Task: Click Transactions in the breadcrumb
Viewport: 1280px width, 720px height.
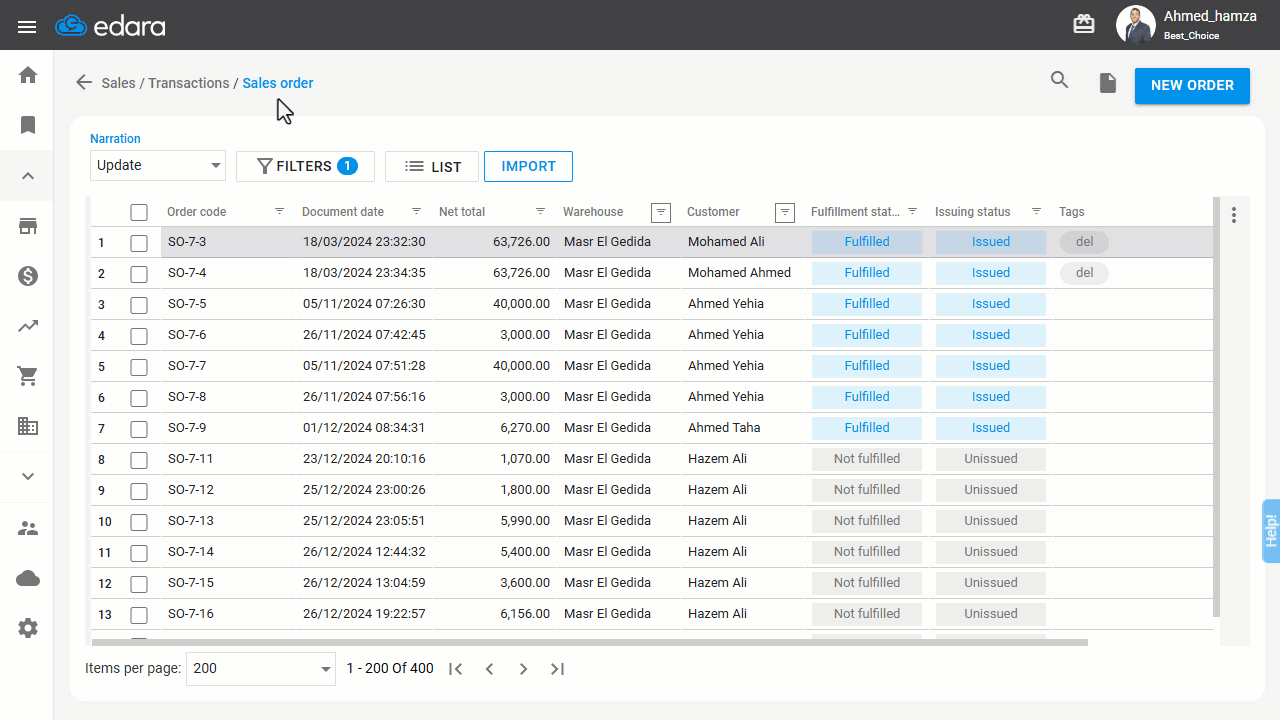Action: [x=189, y=83]
